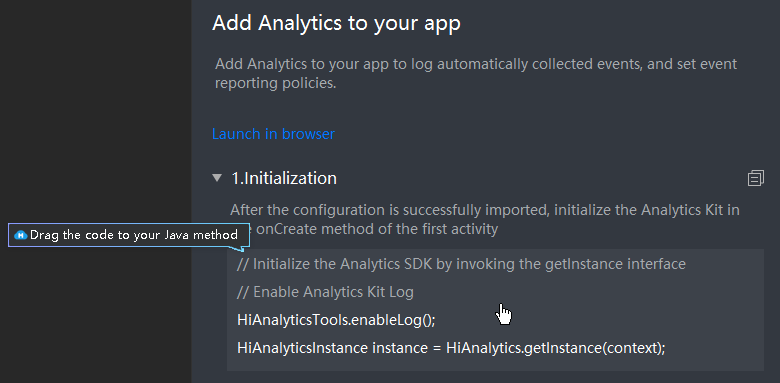Click the Huawei cloud icon in tooltip
This screenshot has height=383, width=780.
pyautogui.click(x=20, y=235)
